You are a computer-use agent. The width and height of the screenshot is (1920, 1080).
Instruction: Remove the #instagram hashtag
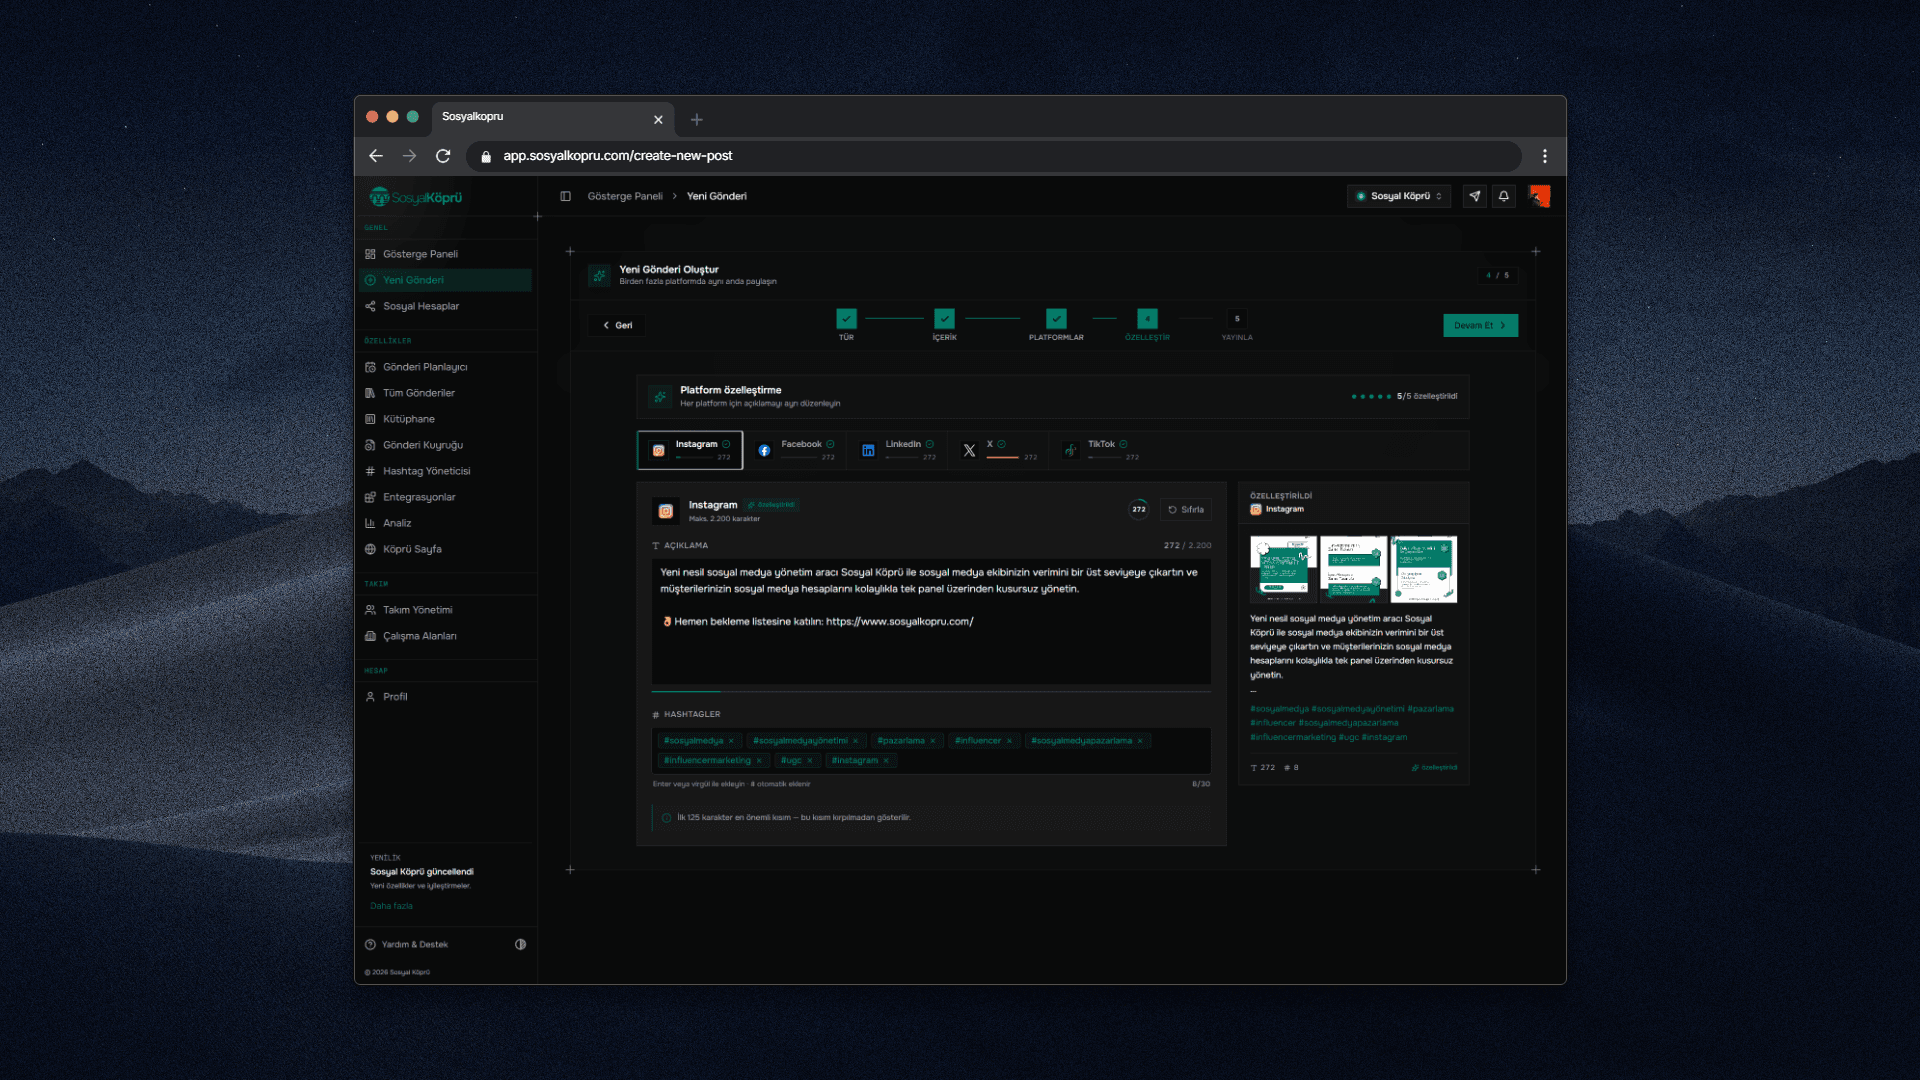(x=886, y=761)
